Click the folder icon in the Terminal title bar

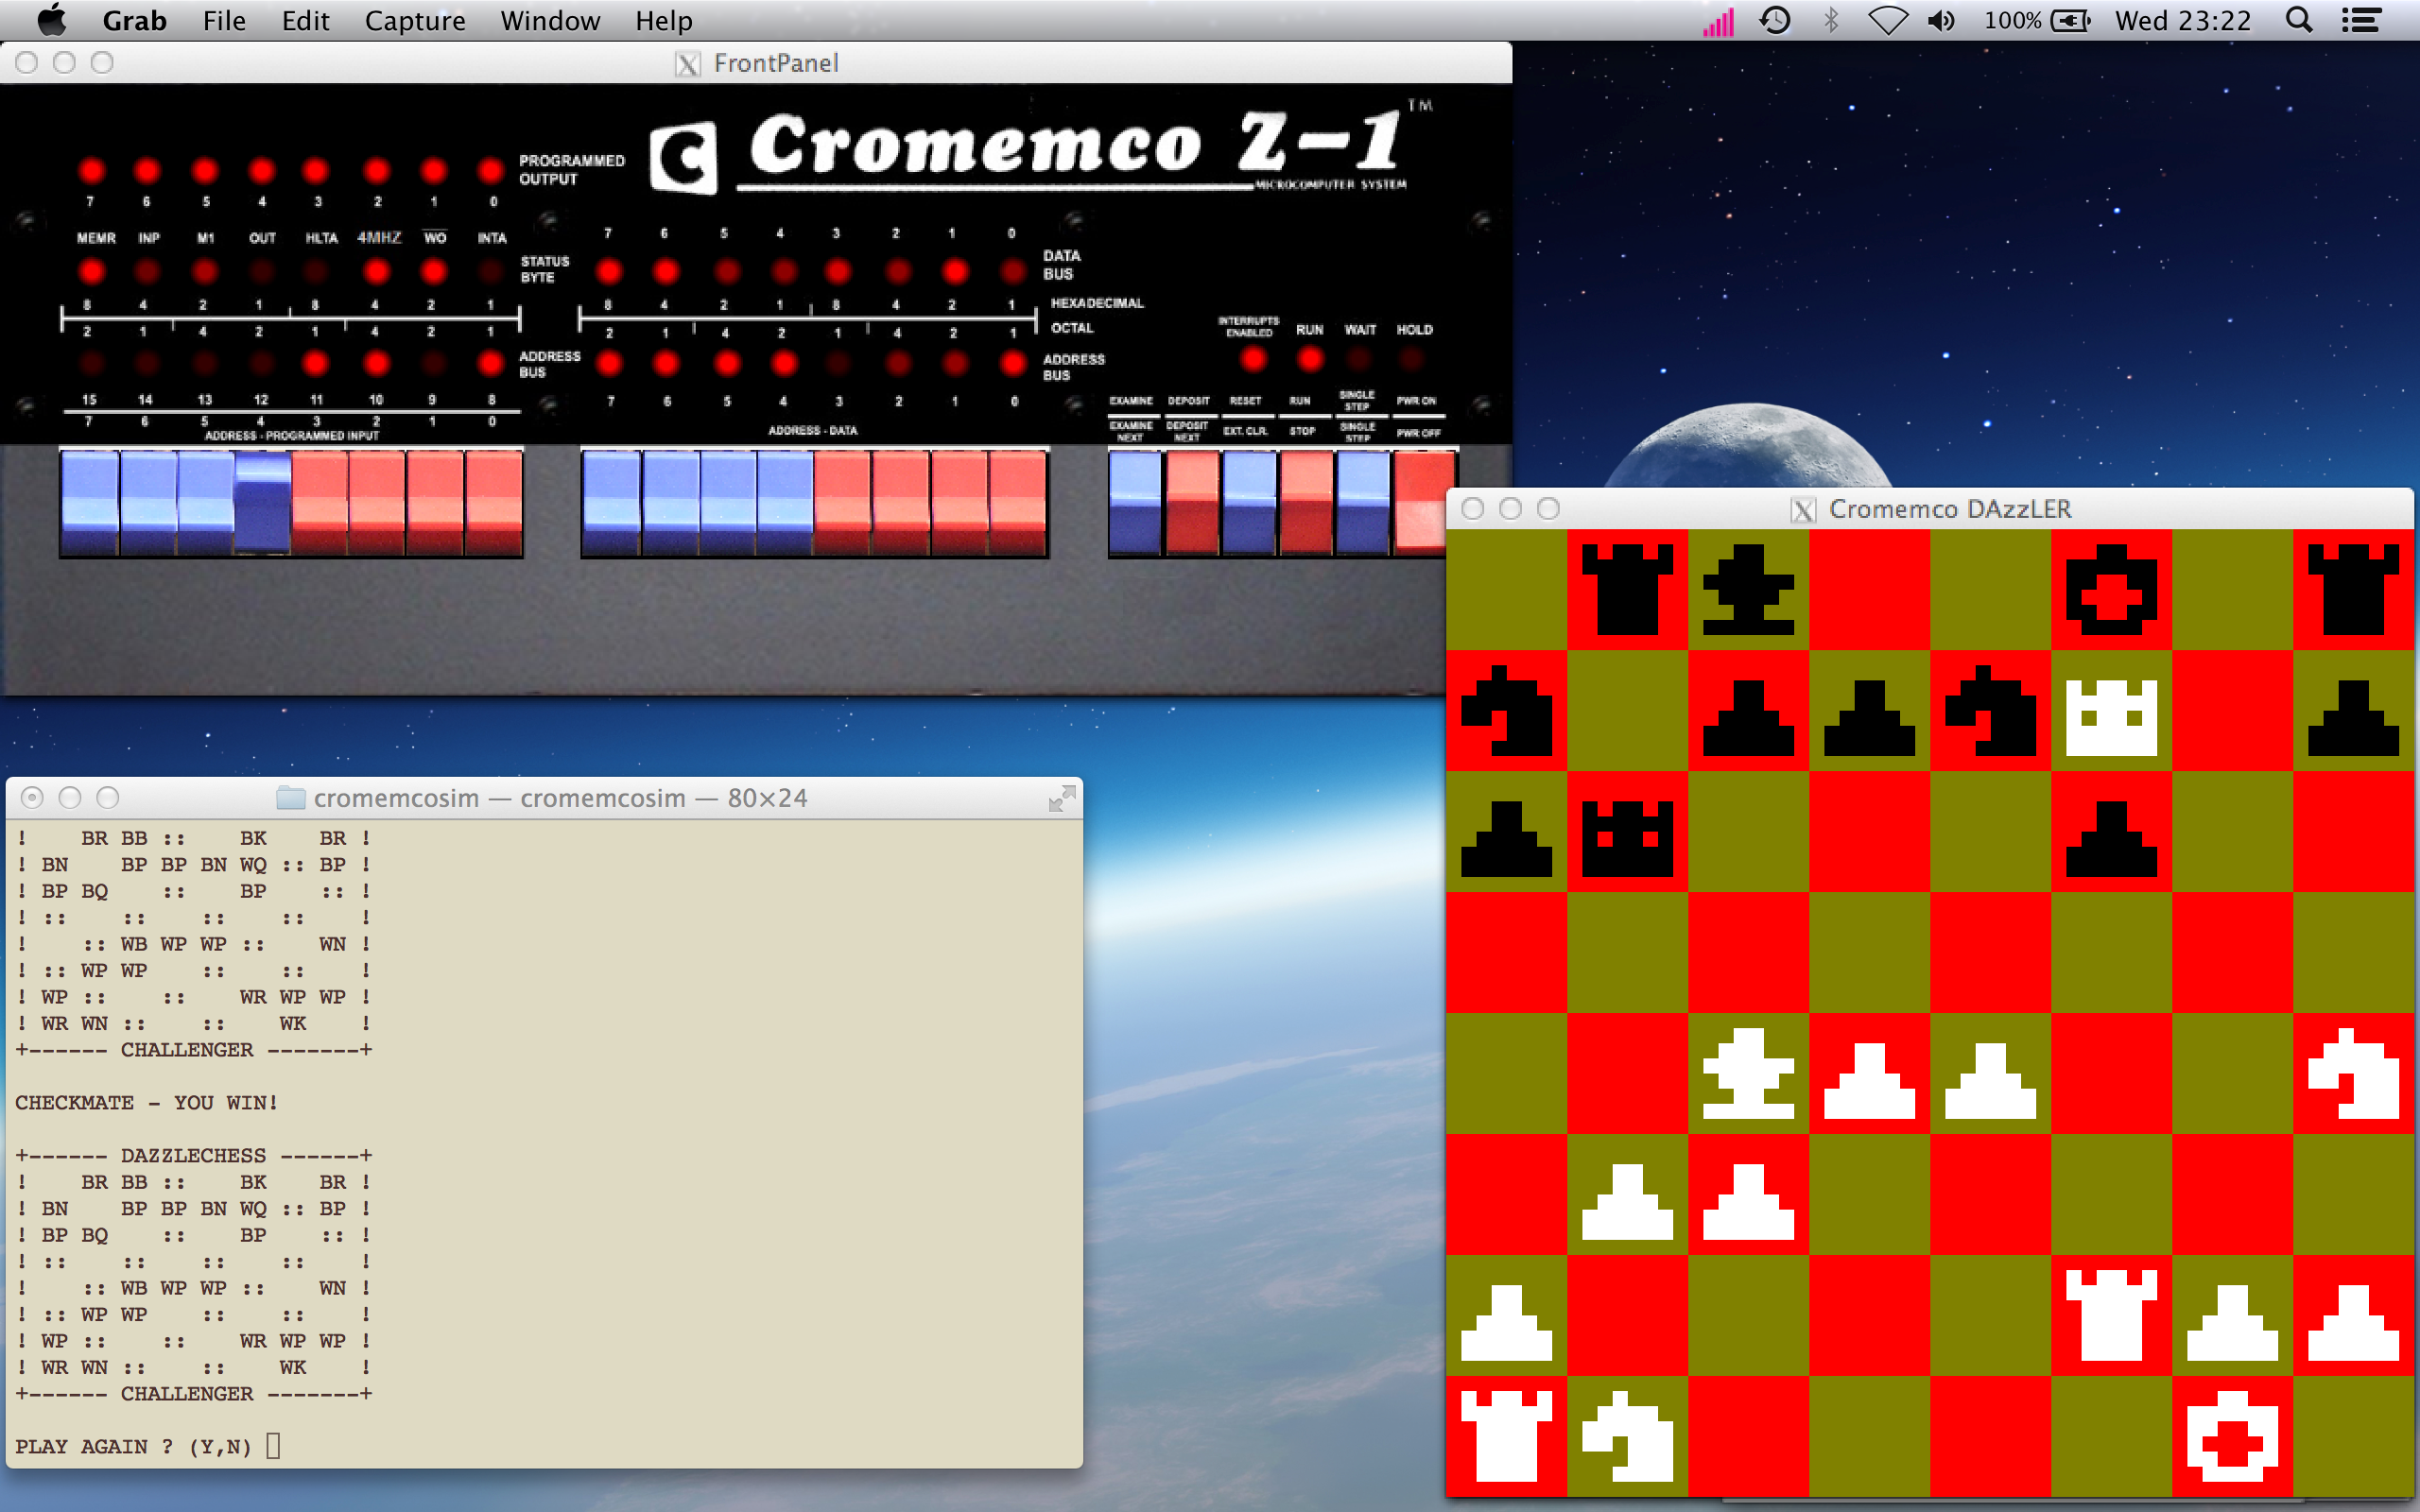coord(290,797)
